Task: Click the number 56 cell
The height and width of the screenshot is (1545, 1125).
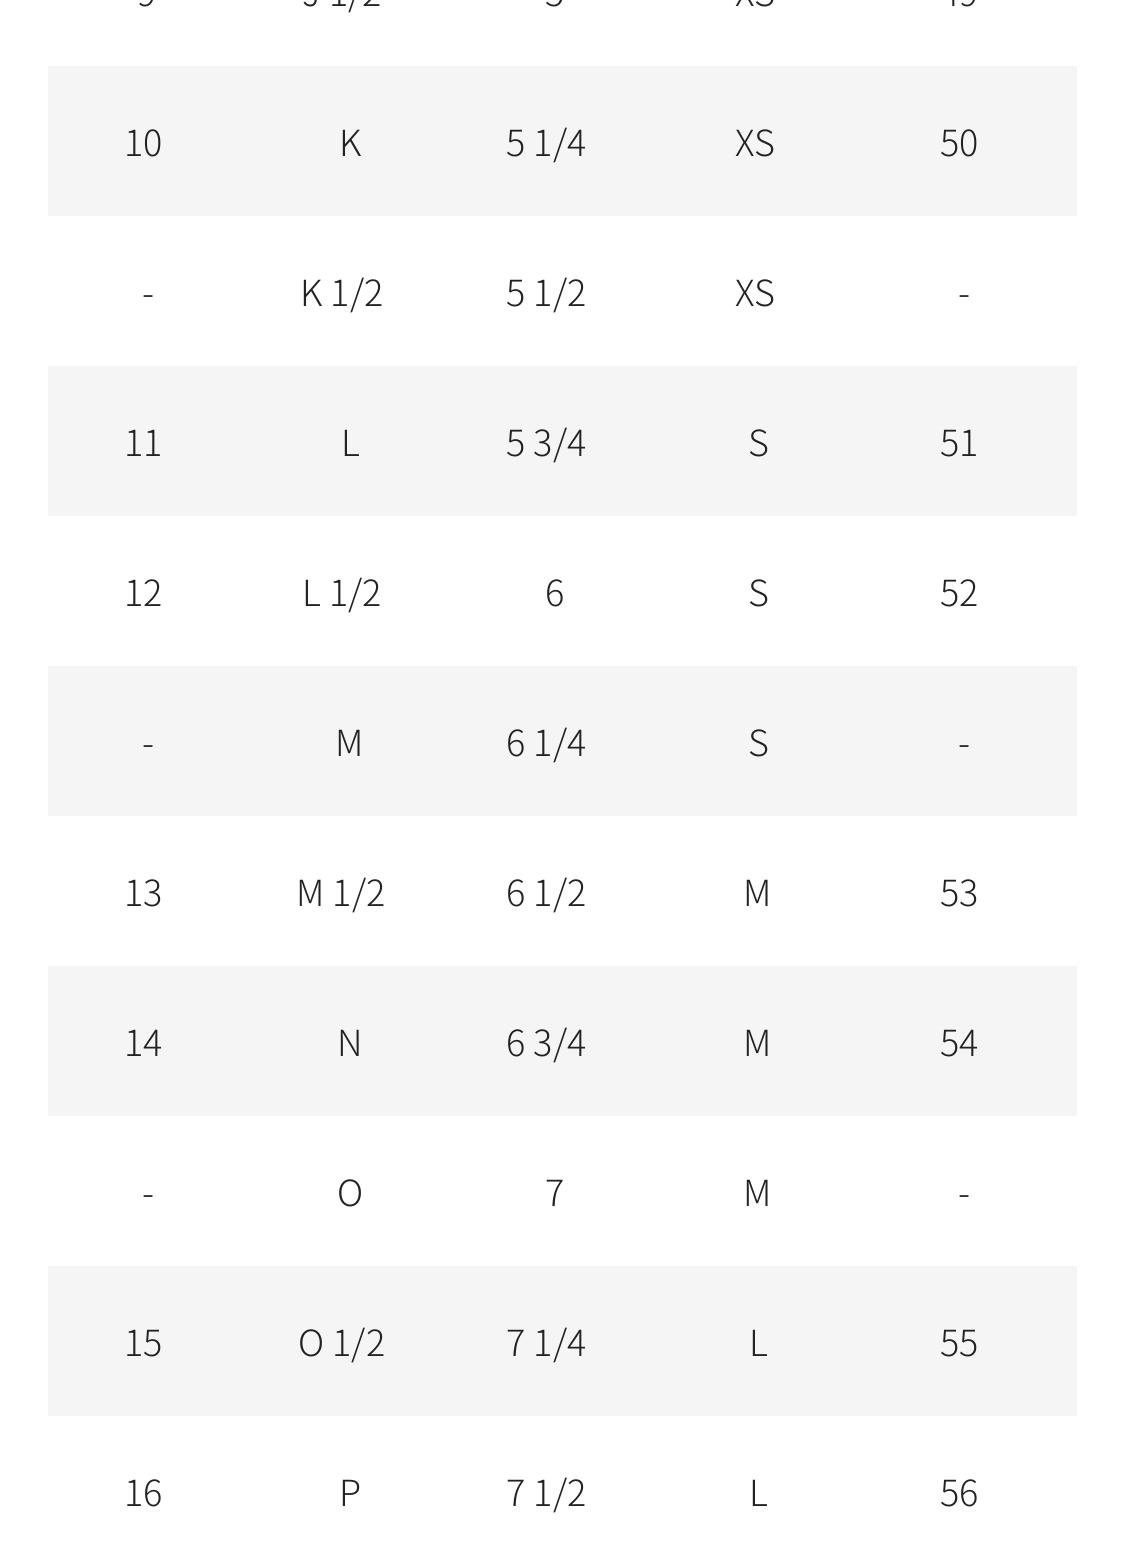Action: [958, 1493]
